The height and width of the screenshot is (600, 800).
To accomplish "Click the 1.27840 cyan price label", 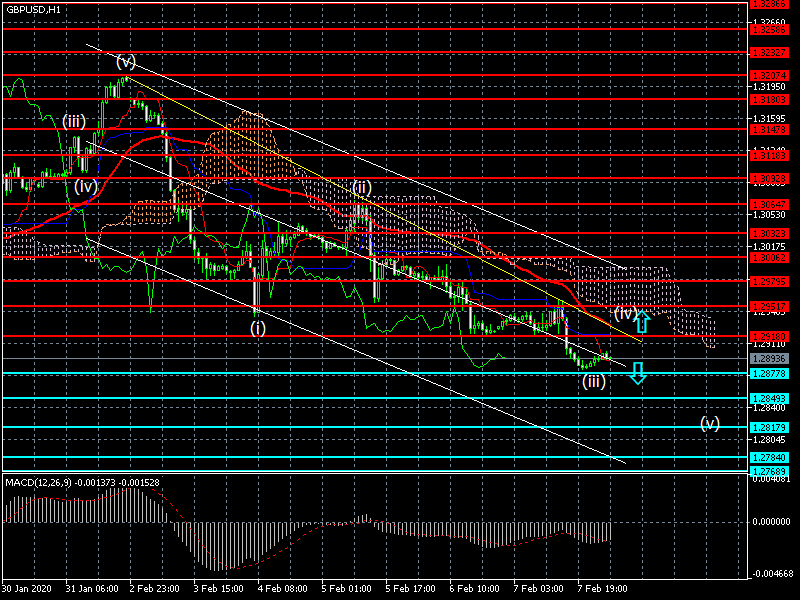I will [x=769, y=457].
